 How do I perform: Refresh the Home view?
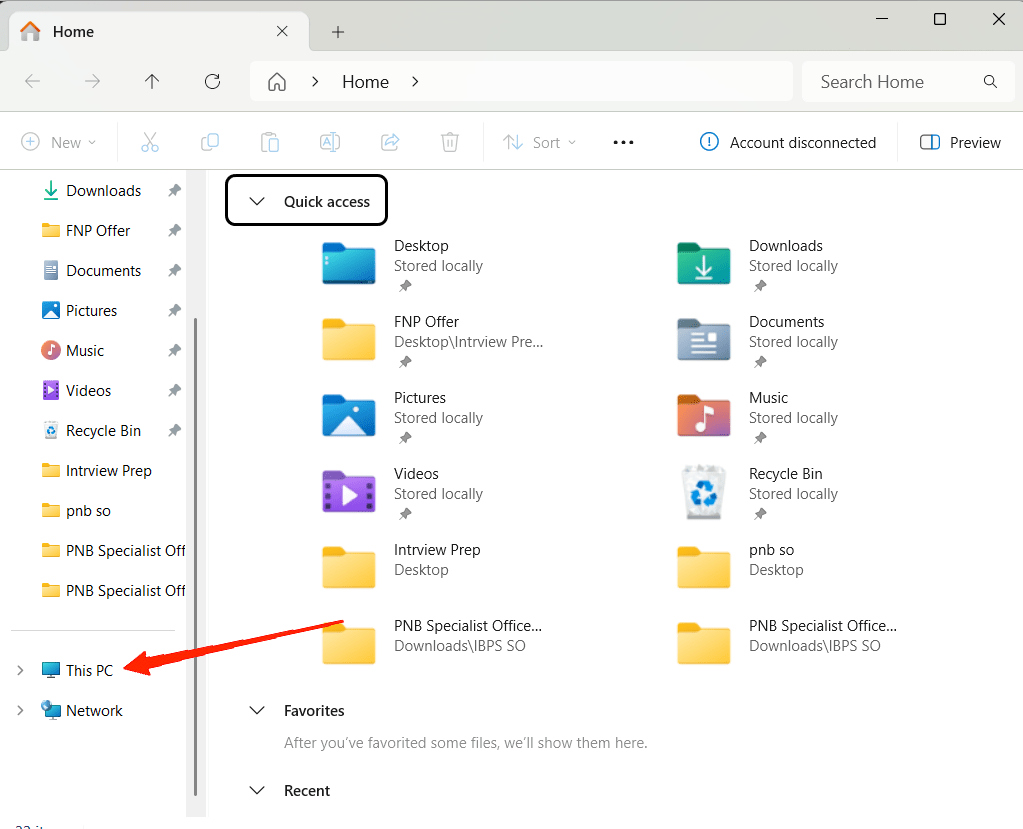click(x=212, y=82)
